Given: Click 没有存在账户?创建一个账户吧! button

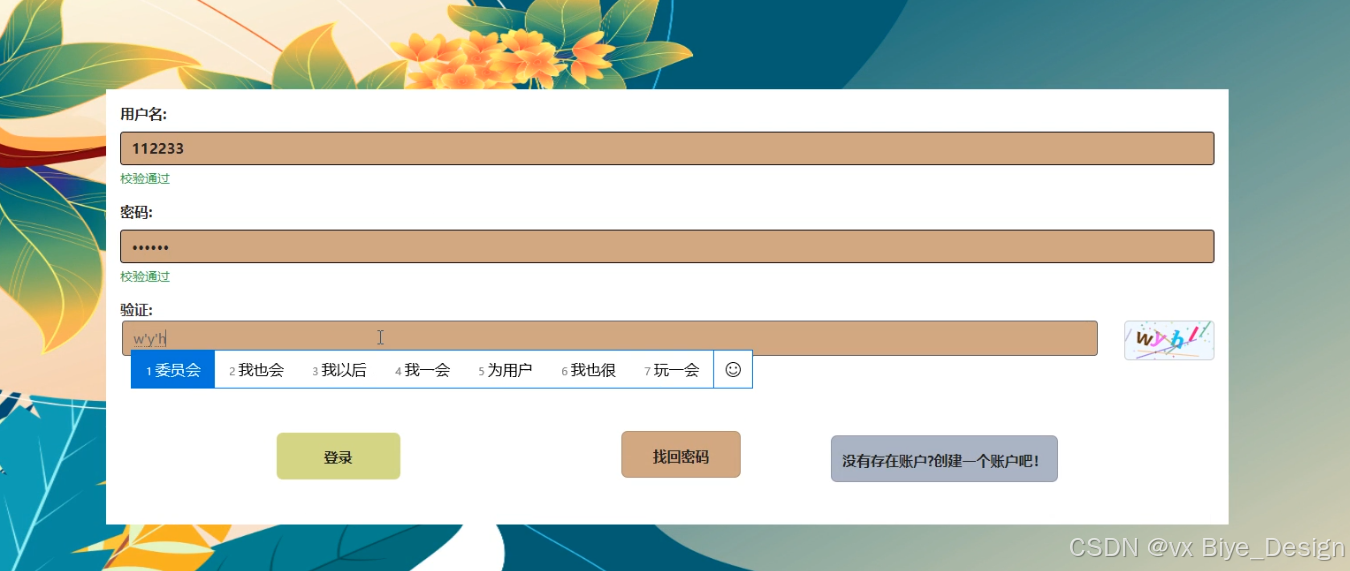Looking at the screenshot, I should [x=944, y=459].
